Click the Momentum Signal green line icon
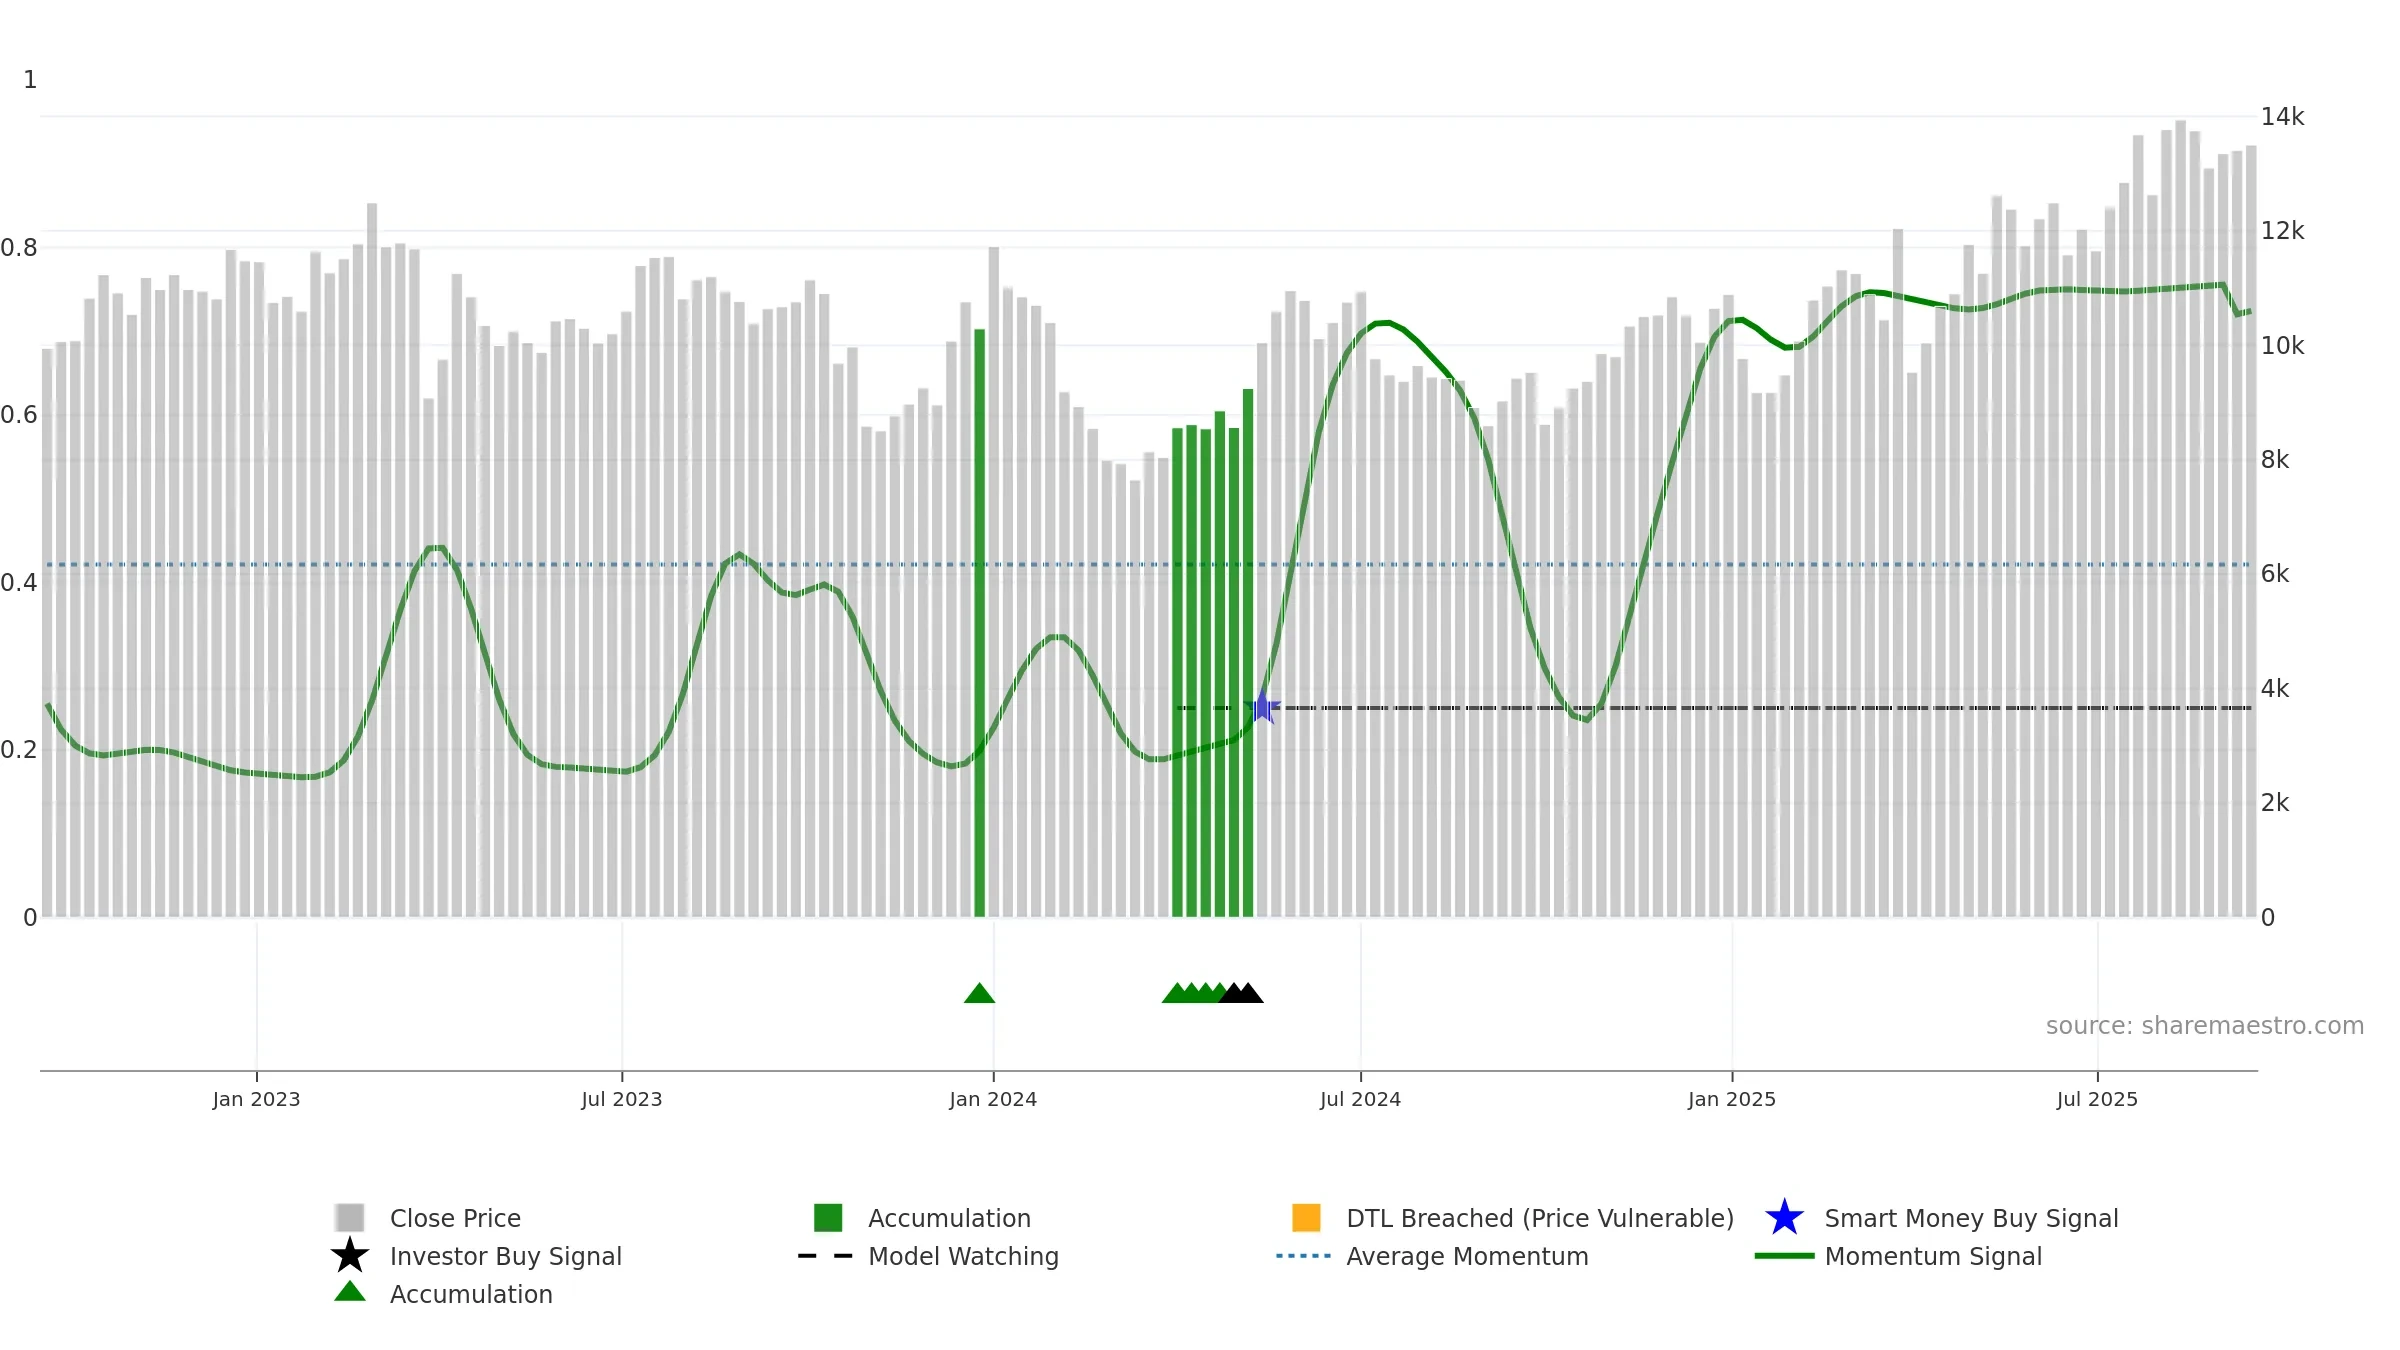The height and width of the screenshot is (1350, 2400). coord(1784,1256)
